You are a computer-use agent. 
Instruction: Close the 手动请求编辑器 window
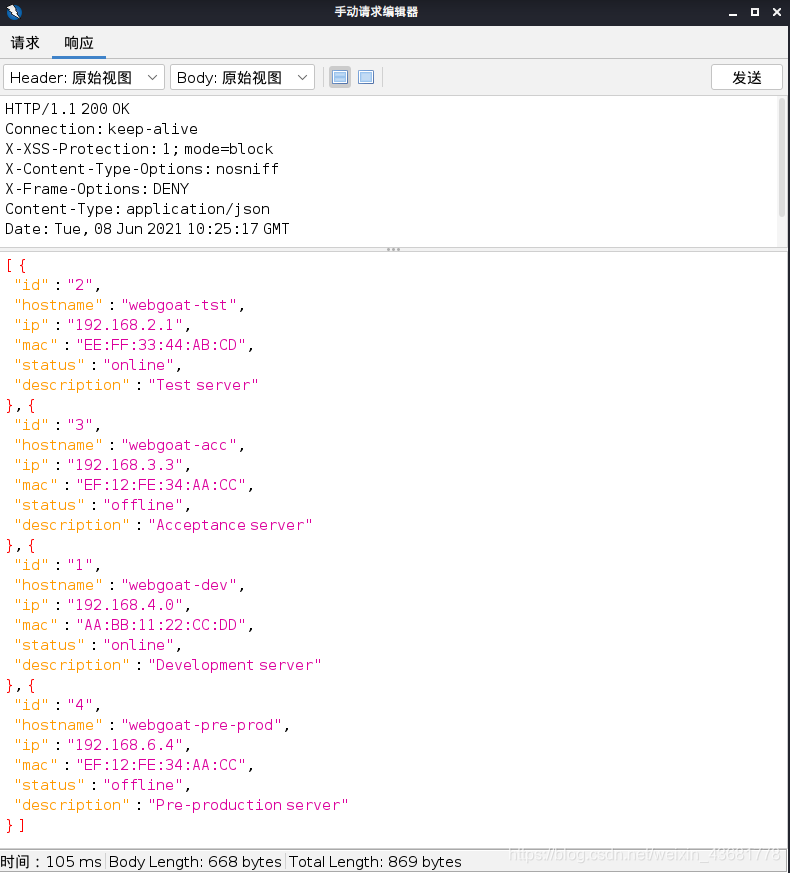coord(777,12)
